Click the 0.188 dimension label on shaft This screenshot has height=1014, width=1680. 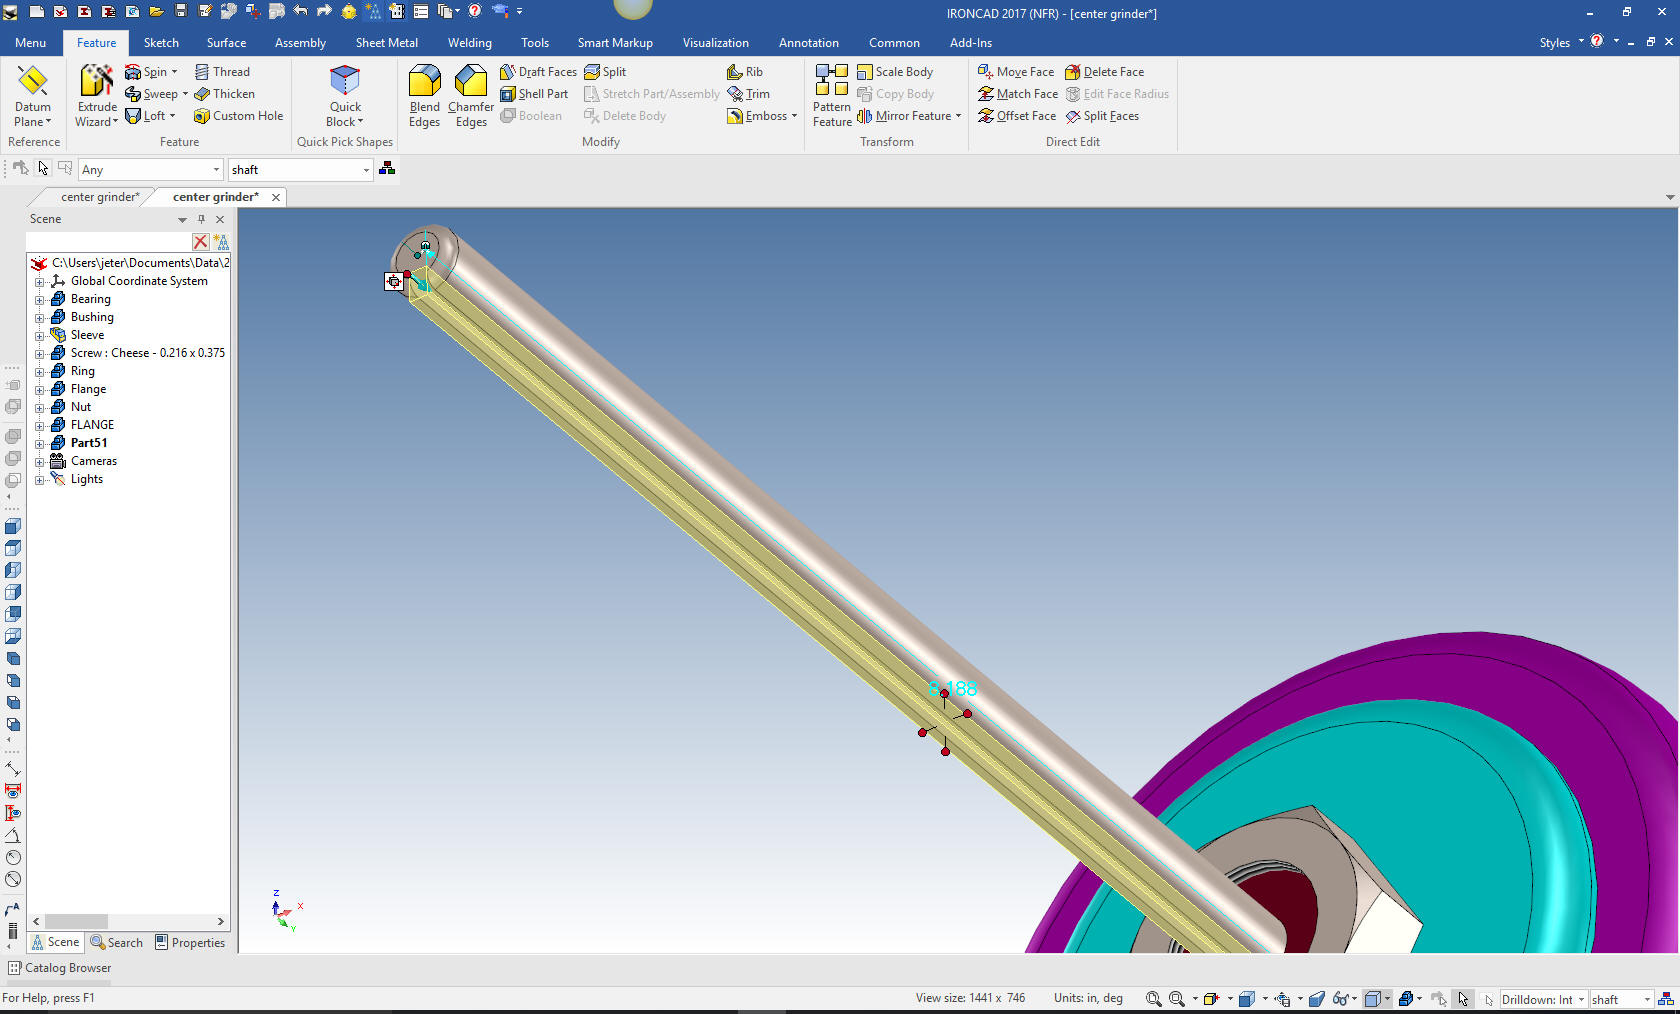pyautogui.click(x=953, y=688)
